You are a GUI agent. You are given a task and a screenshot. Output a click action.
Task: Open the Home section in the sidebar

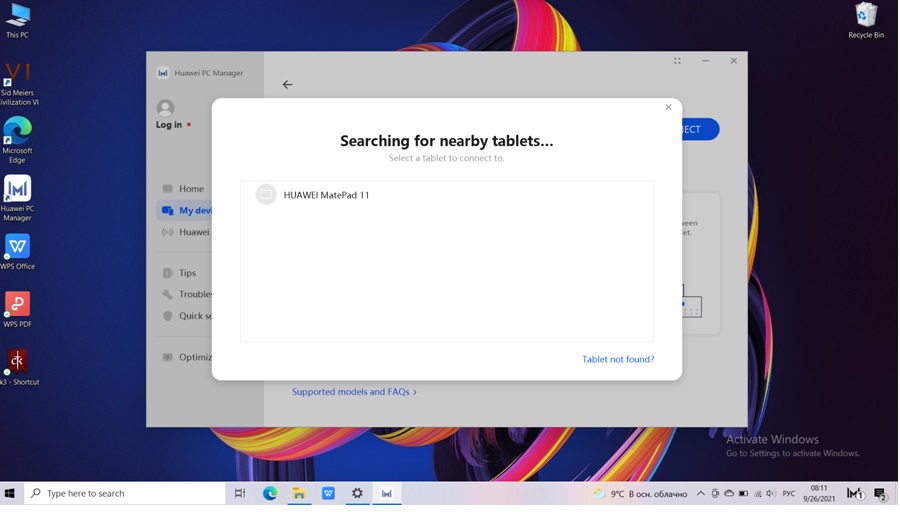190,189
